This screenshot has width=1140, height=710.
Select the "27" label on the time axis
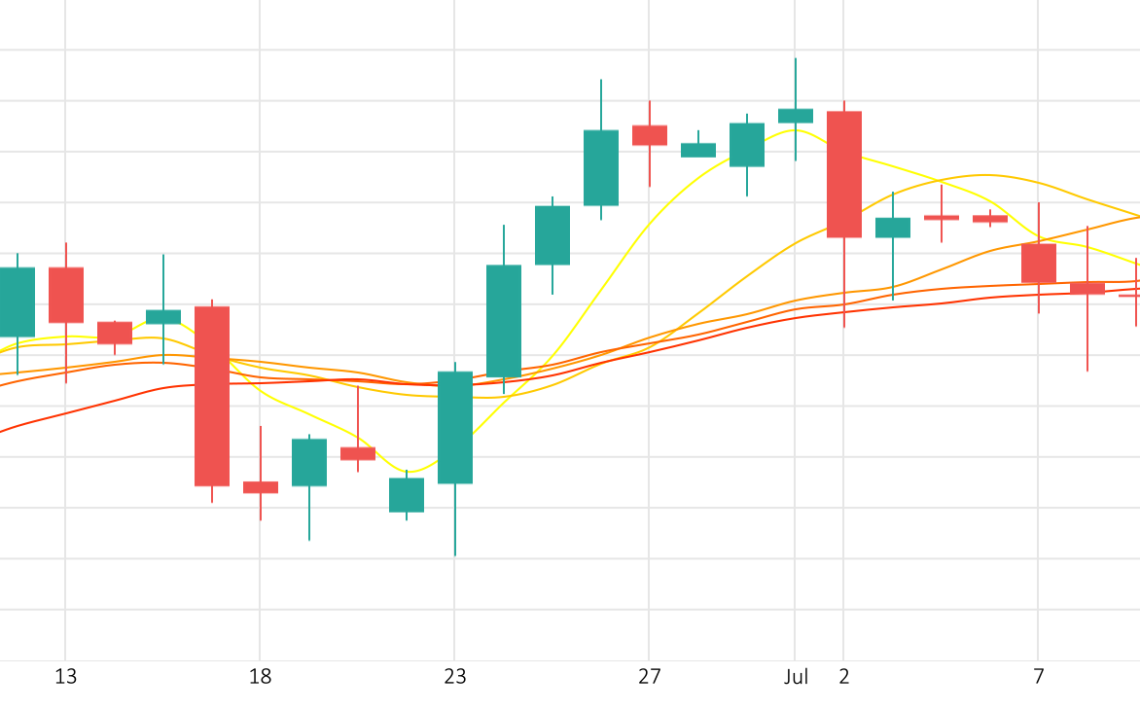[x=650, y=677]
